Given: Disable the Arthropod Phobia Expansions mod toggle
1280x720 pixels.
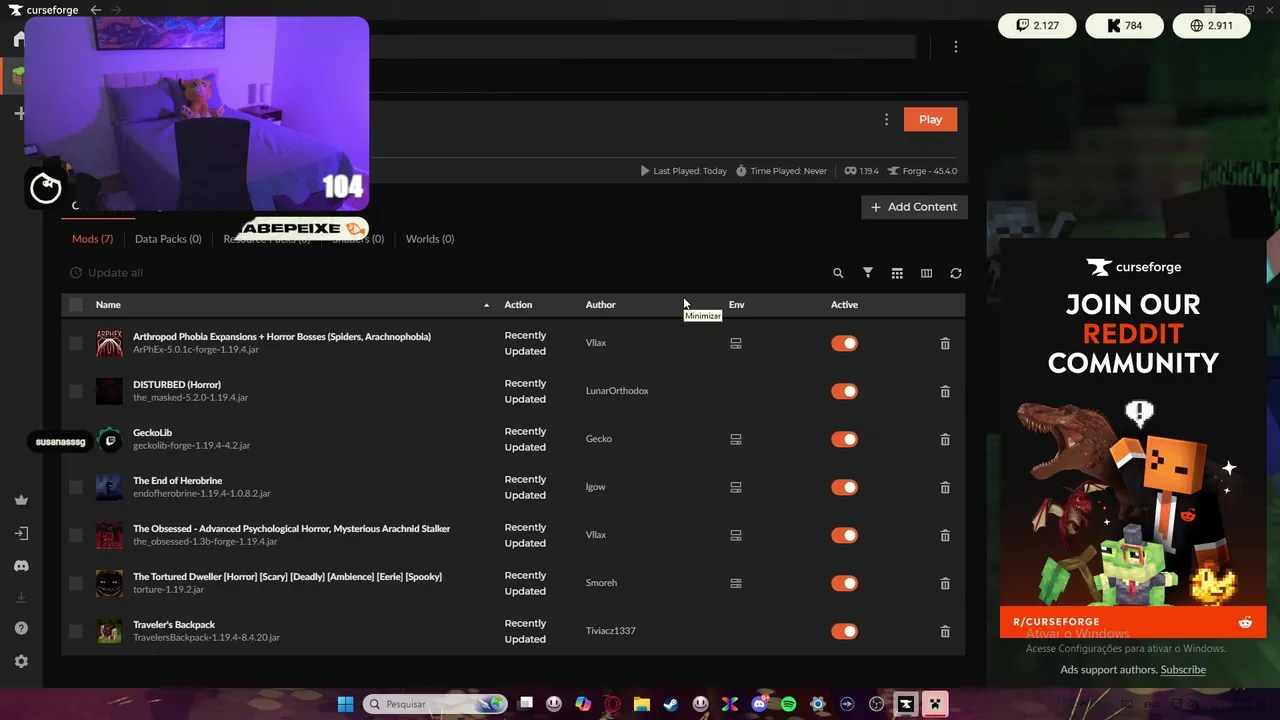Looking at the screenshot, I should [845, 343].
